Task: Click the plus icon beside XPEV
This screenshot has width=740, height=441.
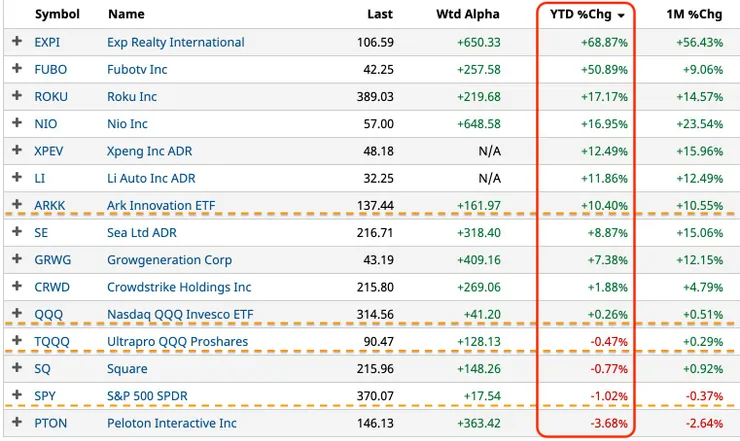Action: coord(16,151)
